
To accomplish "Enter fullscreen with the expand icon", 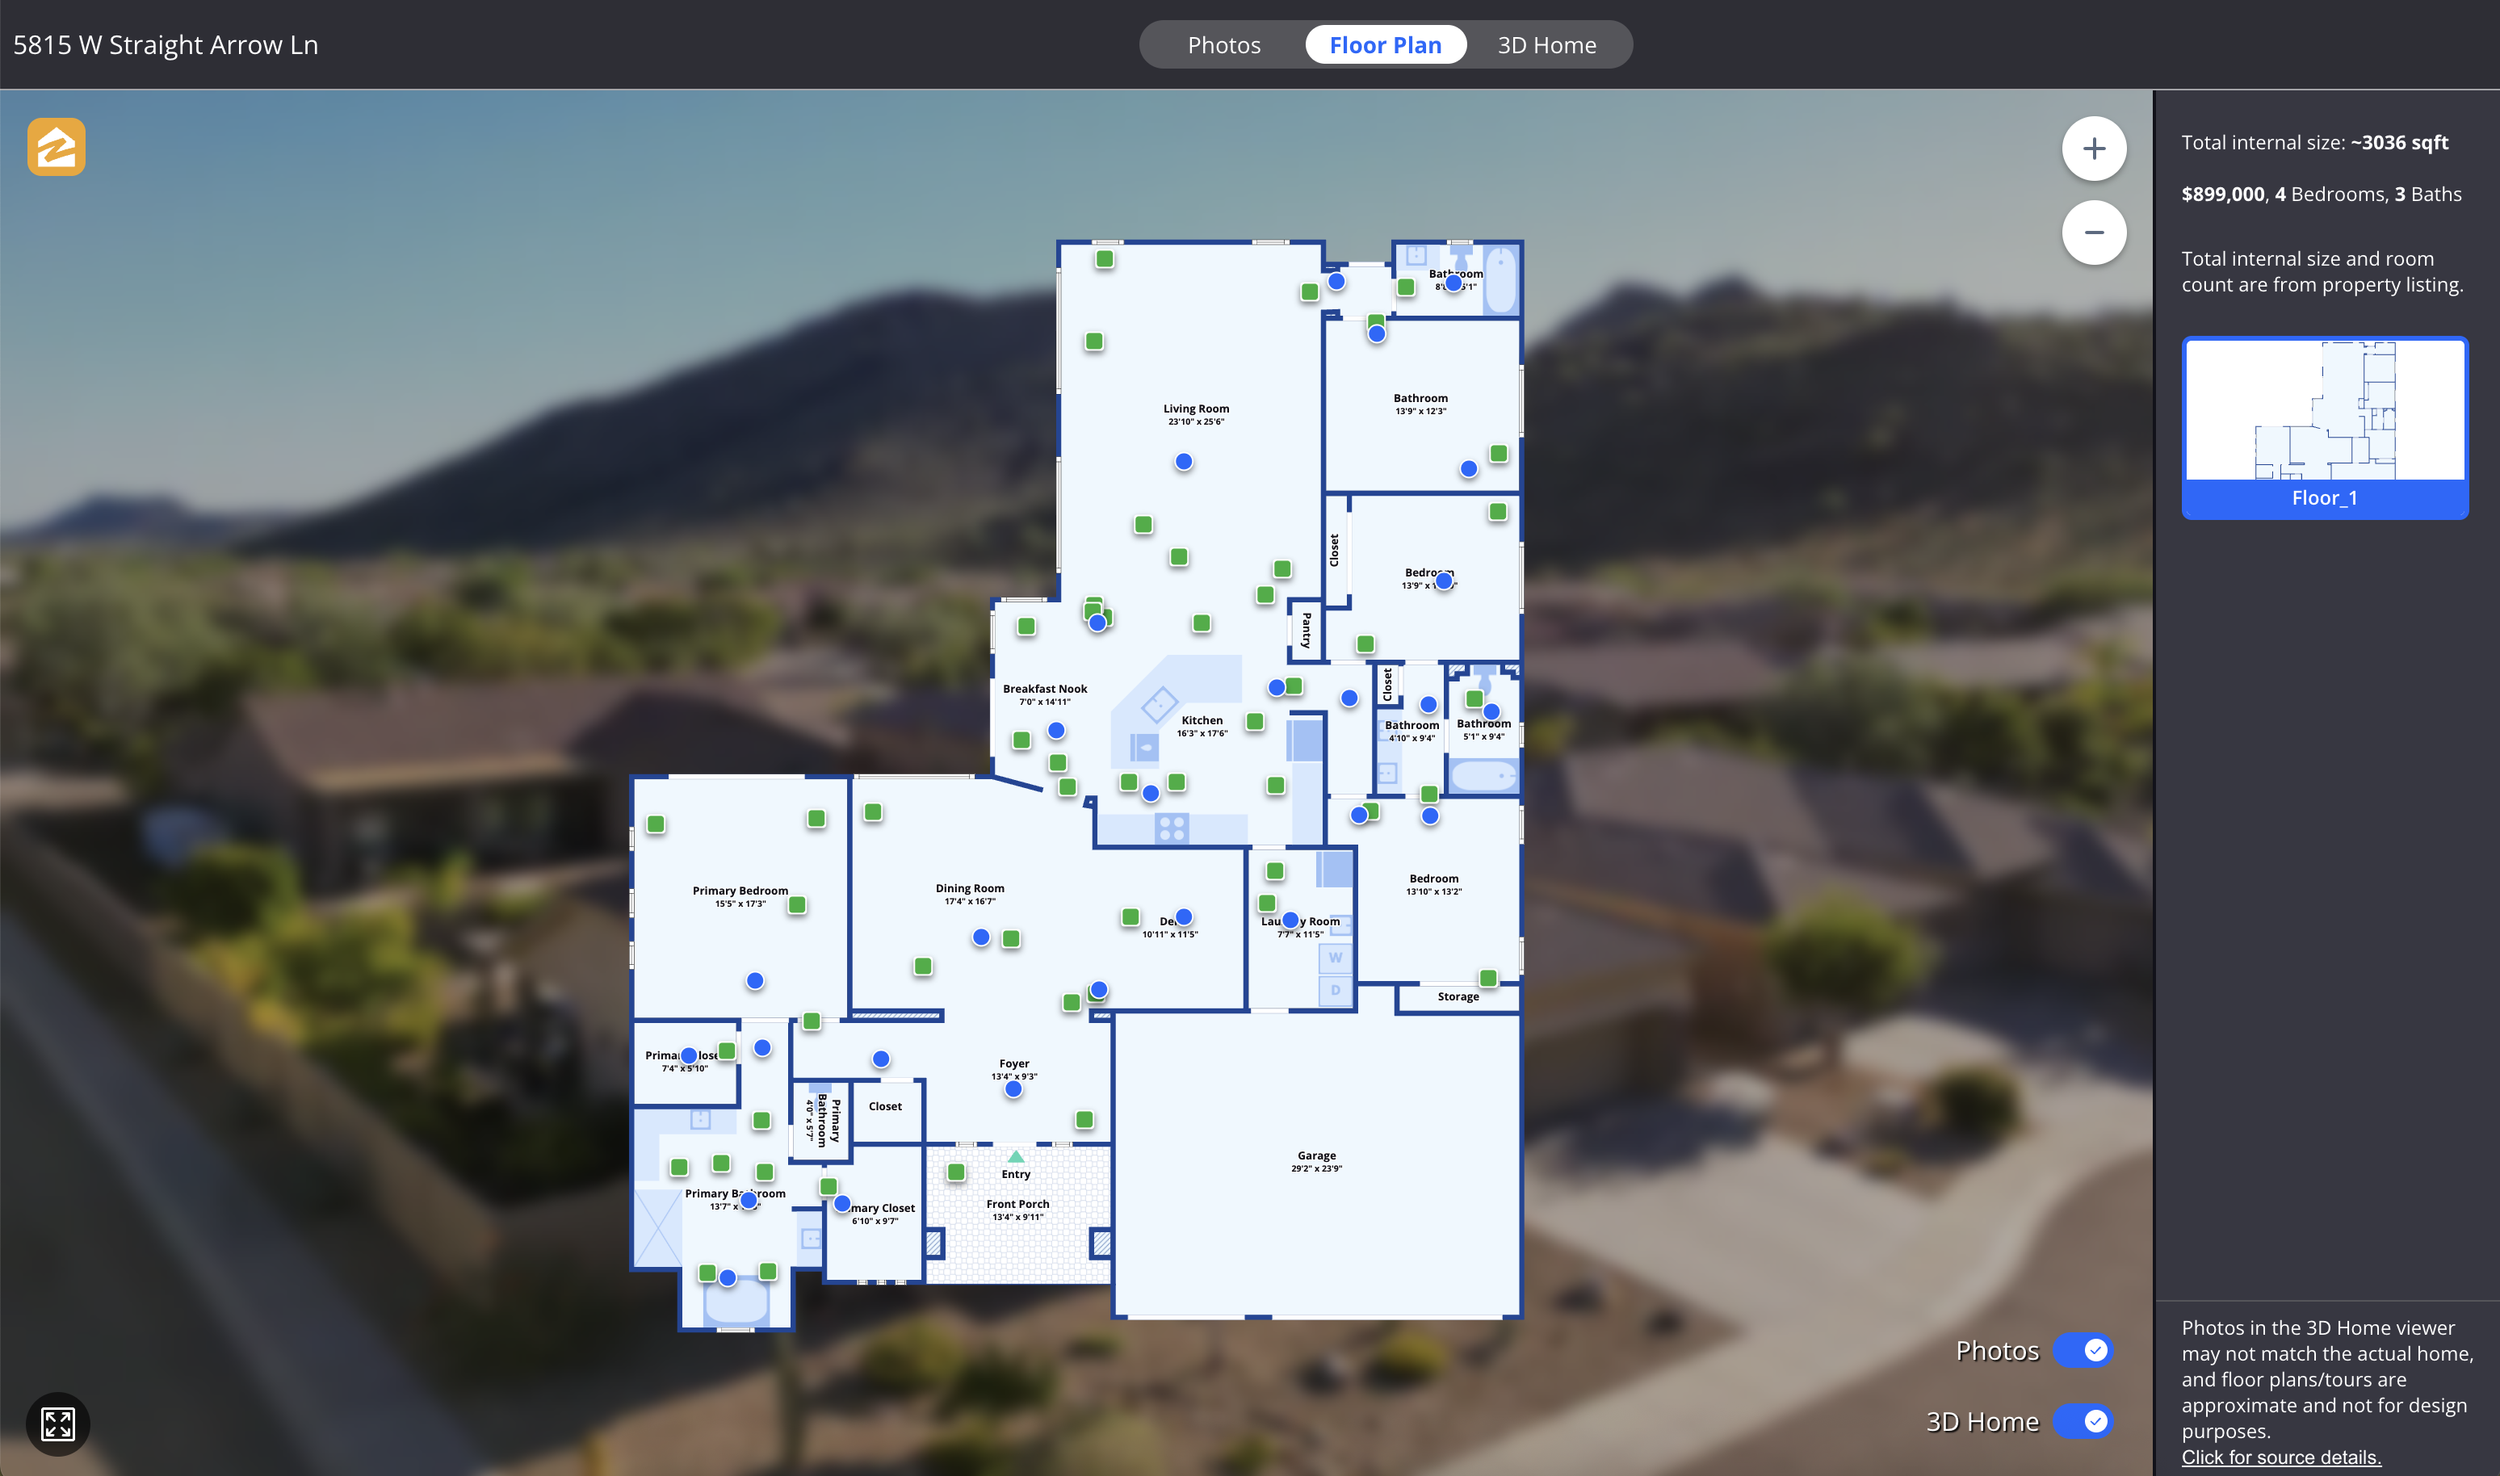I will point(57,1423).
